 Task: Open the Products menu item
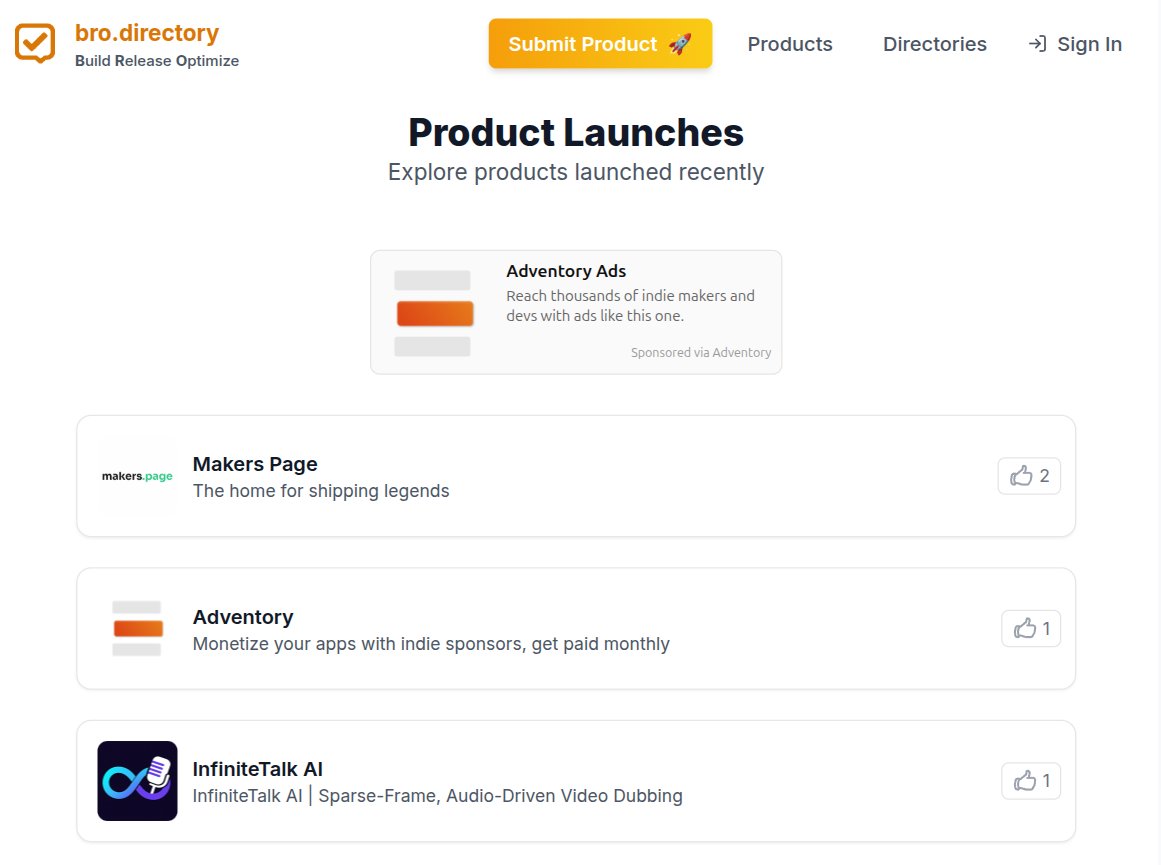(789, 44)
